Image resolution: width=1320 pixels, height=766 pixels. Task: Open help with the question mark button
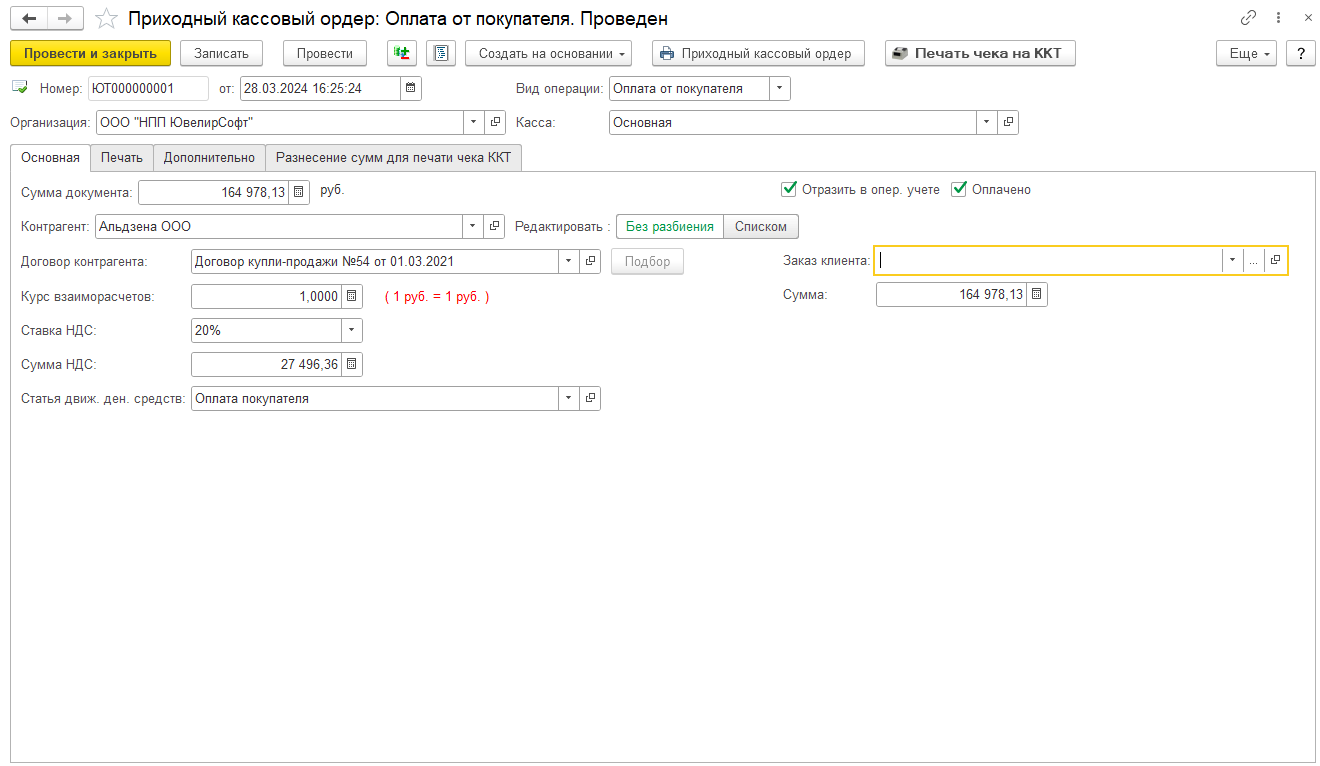pyautogui.click(x=1300, y=53)
